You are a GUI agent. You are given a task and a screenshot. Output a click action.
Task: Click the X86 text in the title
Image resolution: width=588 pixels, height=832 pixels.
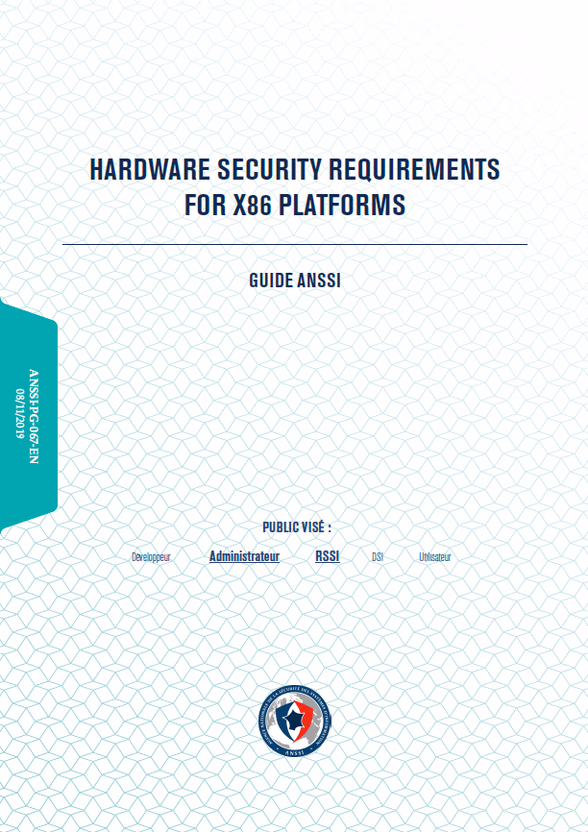point(252,205)
